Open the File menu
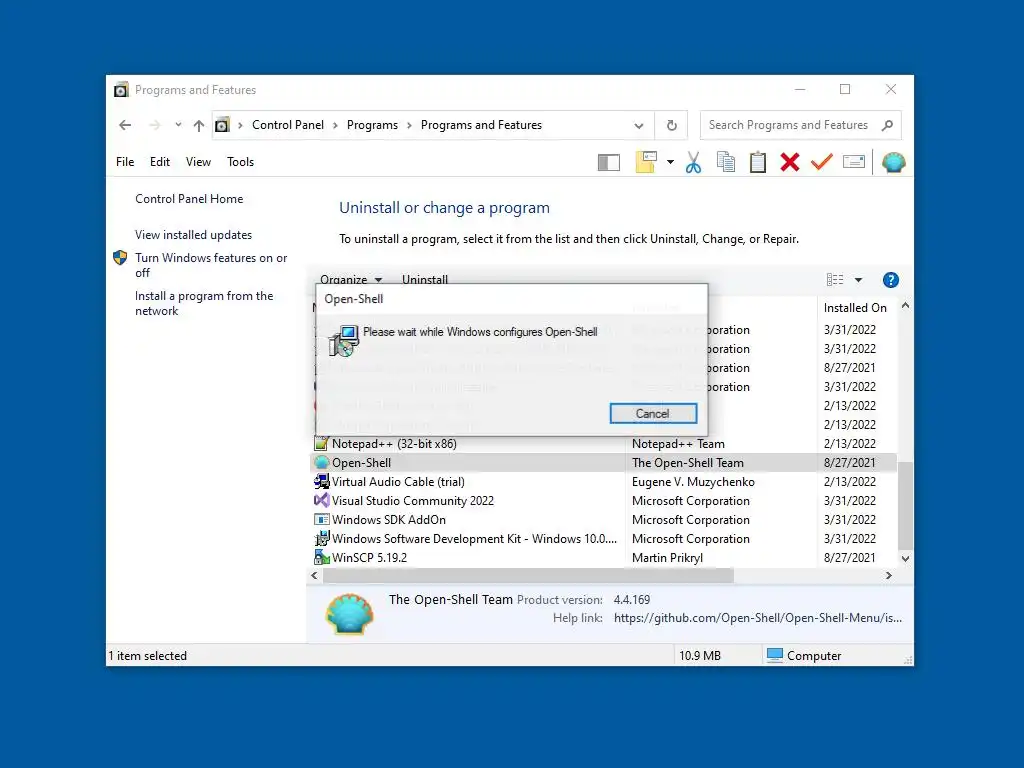 (x=125, y=162)
